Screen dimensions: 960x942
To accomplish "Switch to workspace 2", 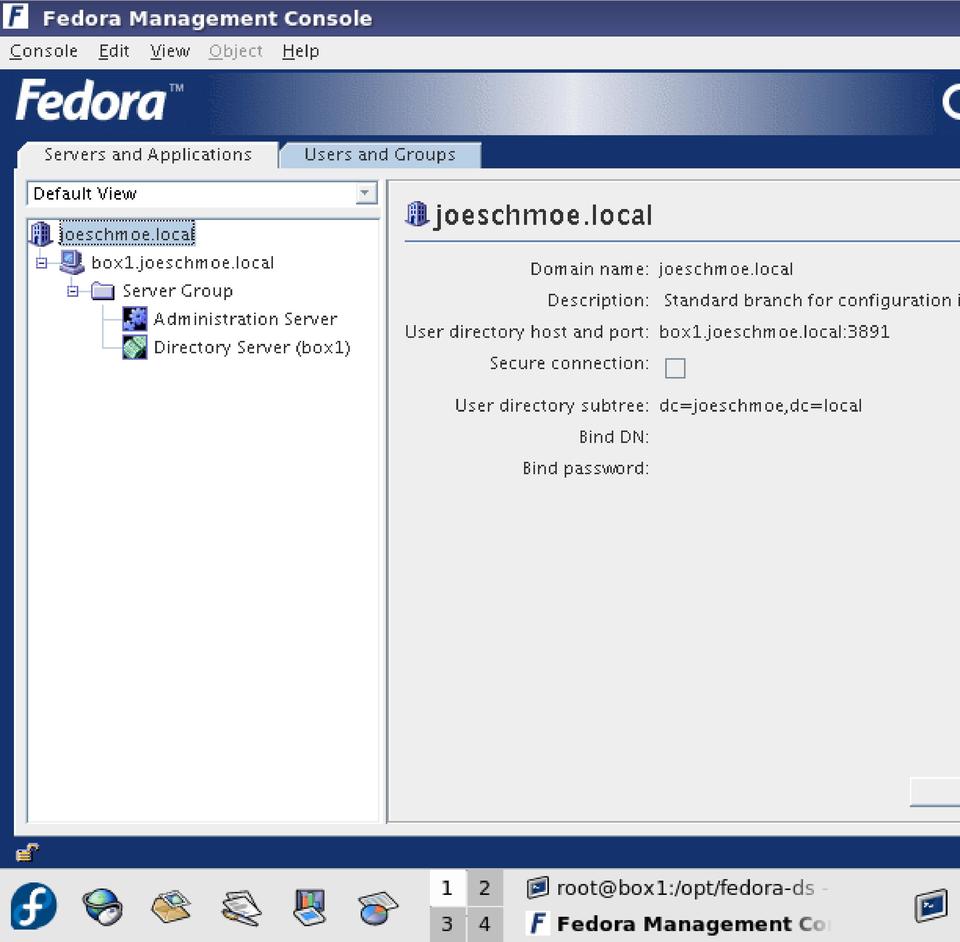I will pyautogui.click(x=484, y=888).
